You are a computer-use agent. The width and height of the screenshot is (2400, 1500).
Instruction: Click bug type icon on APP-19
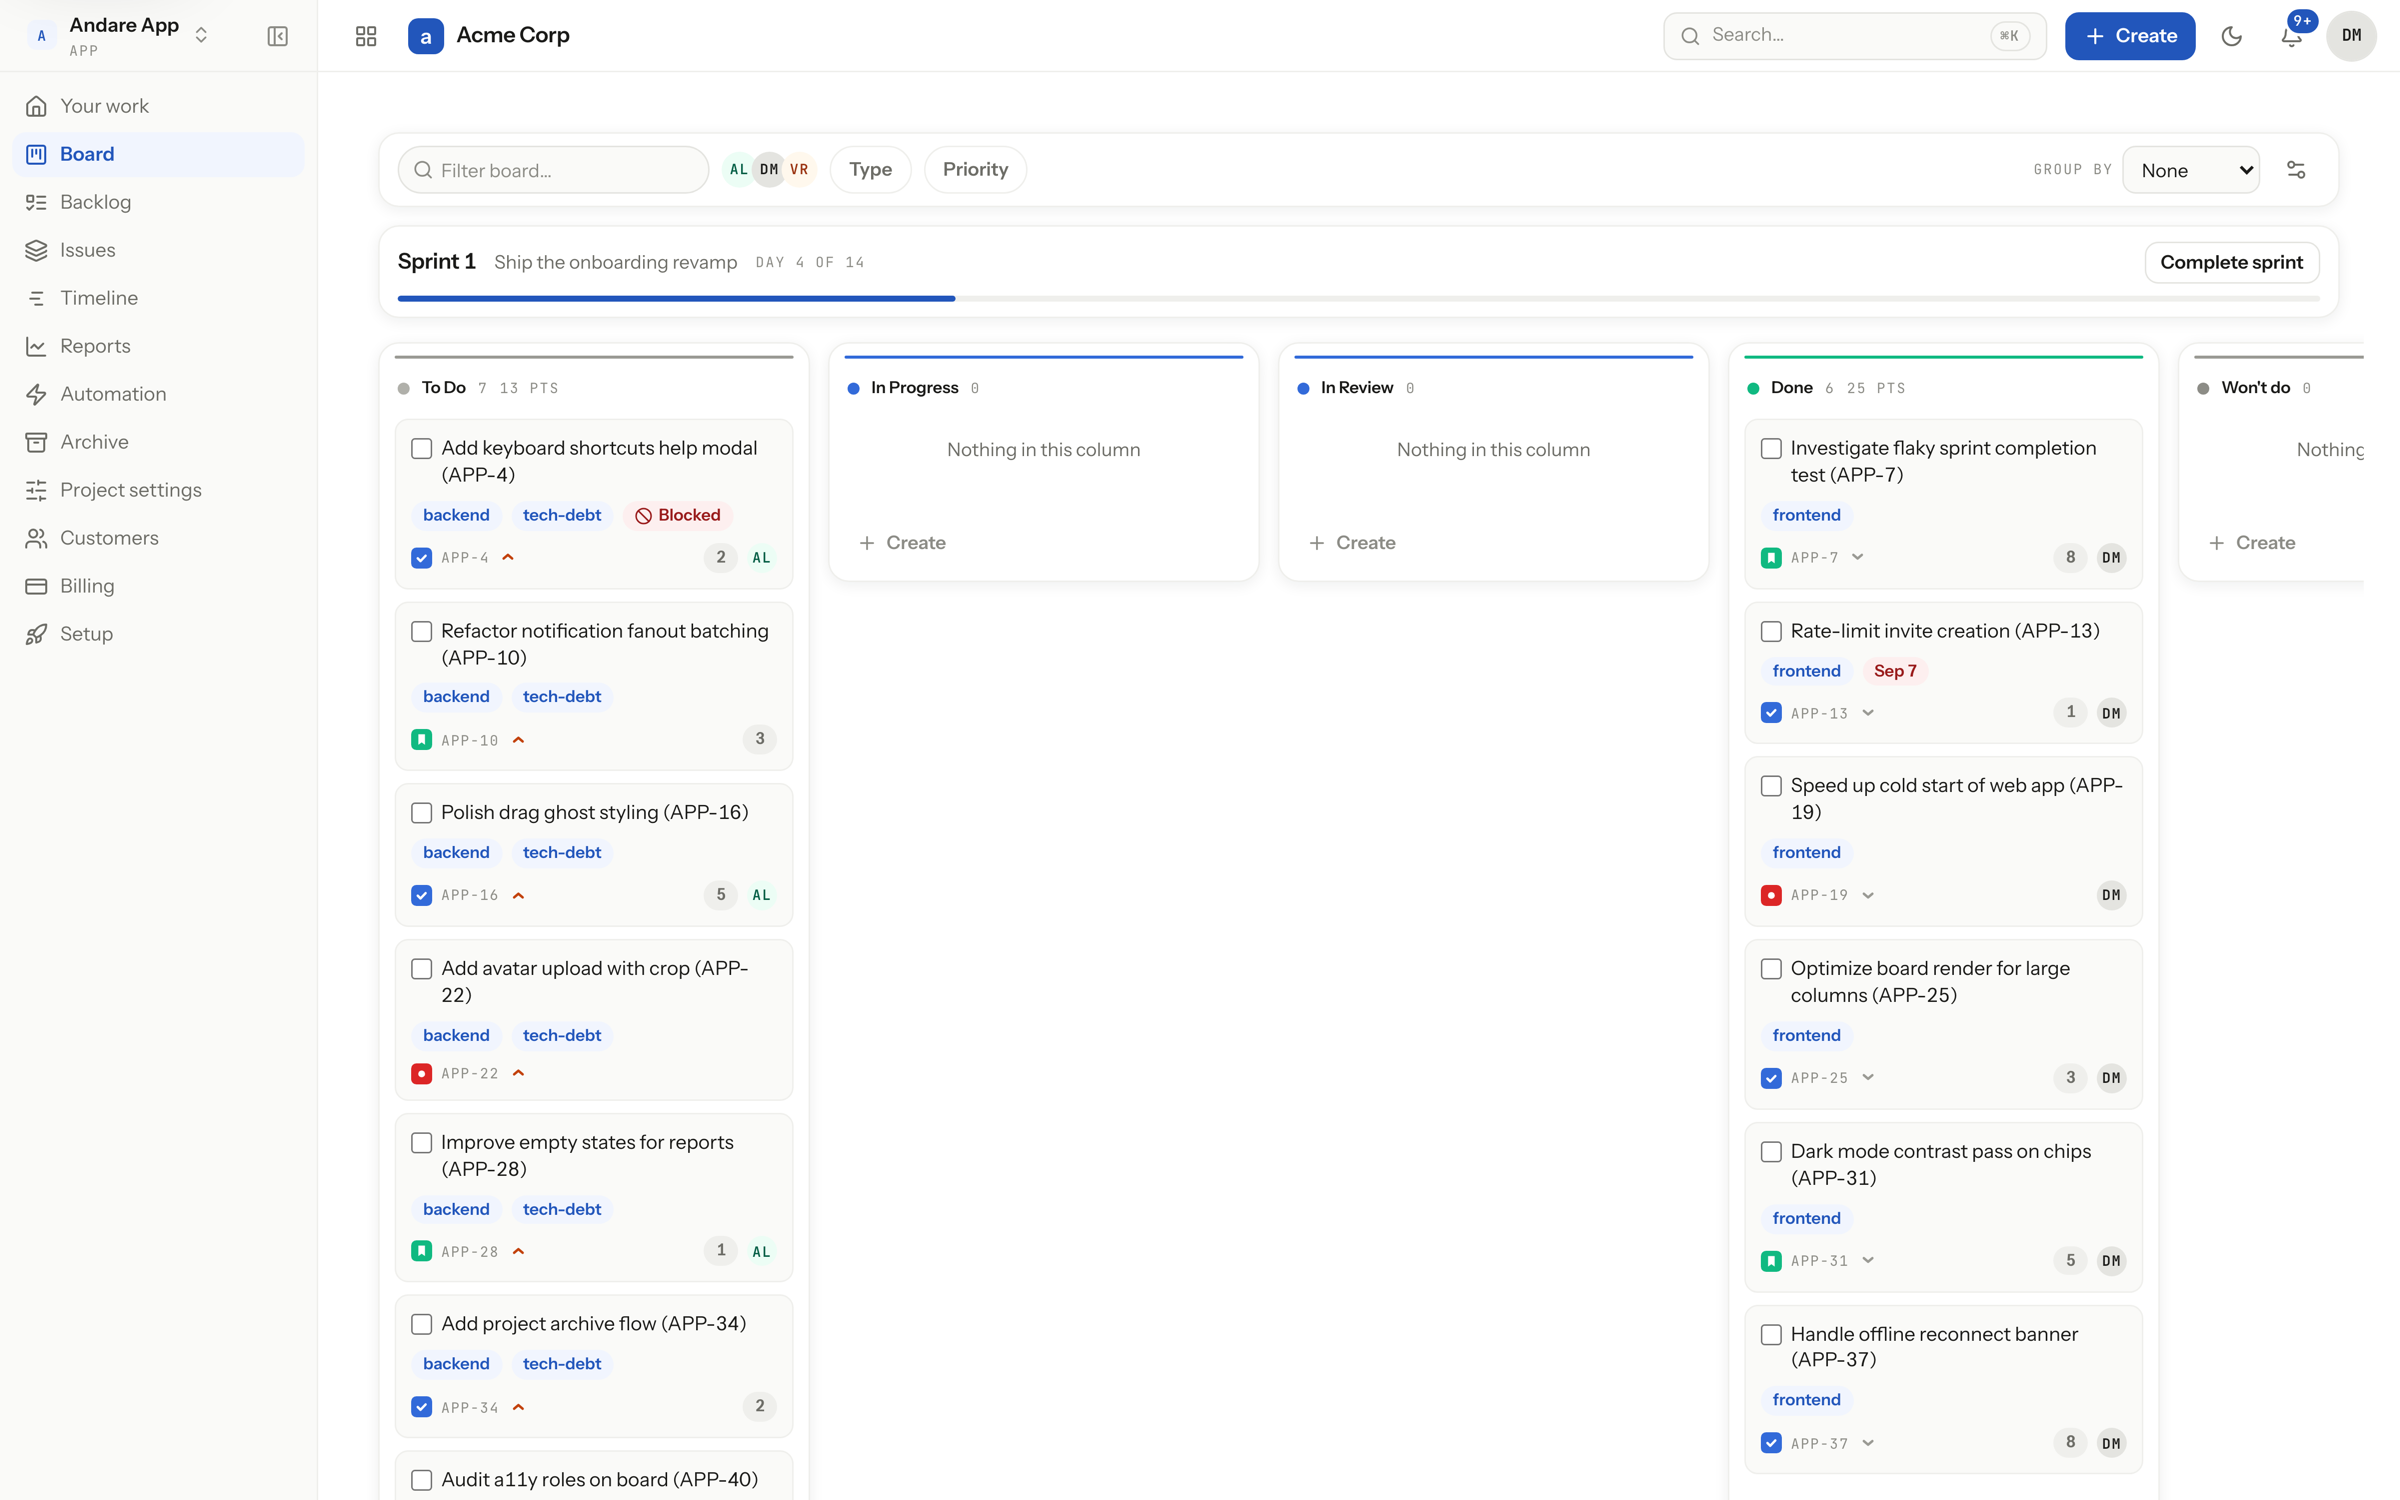pyautogui.click(x=1771, y=896)
